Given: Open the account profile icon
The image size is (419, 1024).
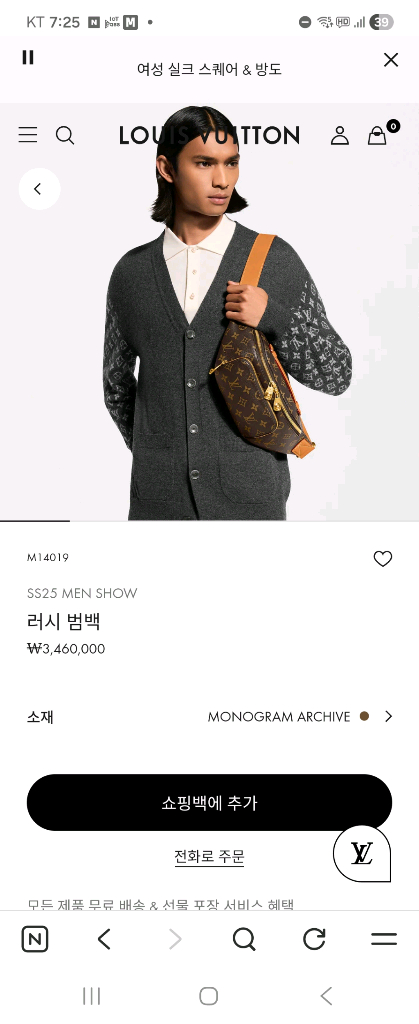Looking at the screenshot, I should pos(339,135).
